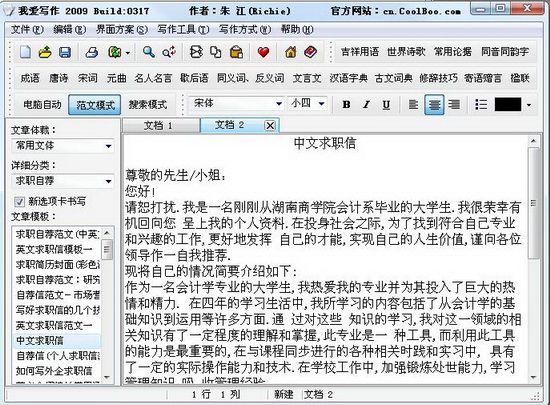Open the 小四 font size dropdown
550x405 pixels.
[x=307, y=104]
